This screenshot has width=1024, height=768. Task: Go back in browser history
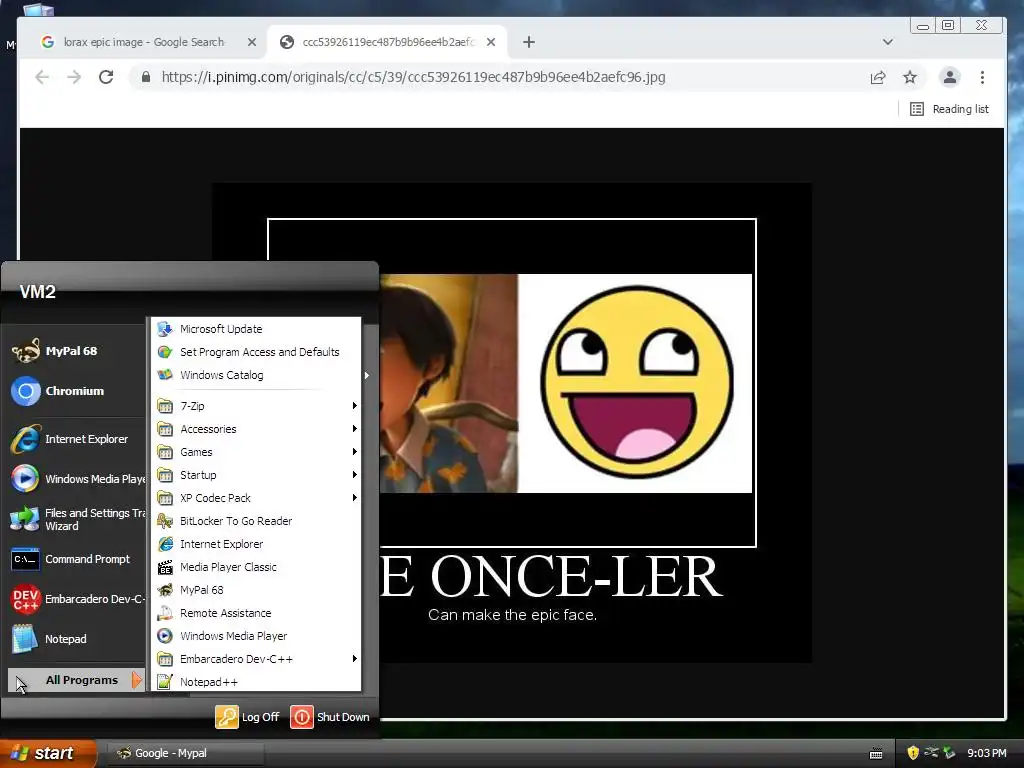42,77
